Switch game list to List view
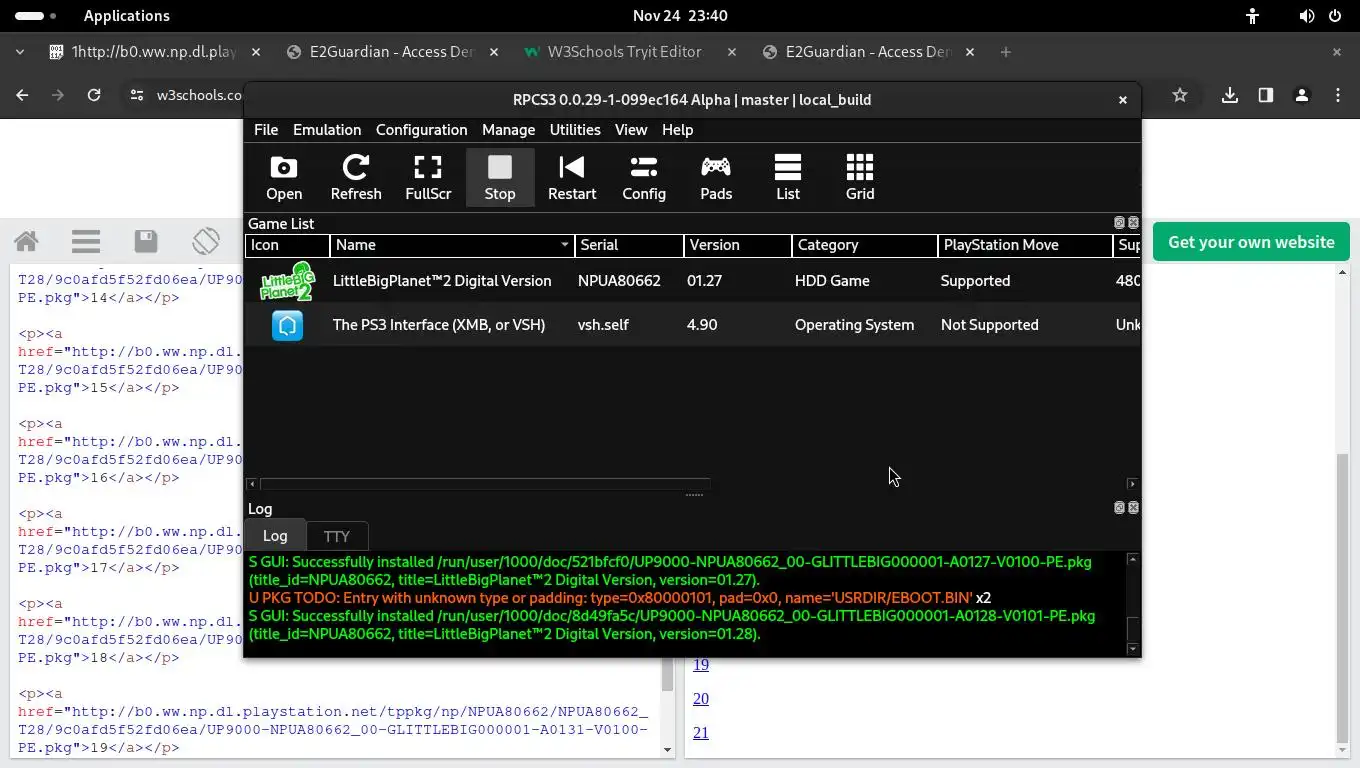The image size is (1360, 768). pyautogui.click(x=788, y=178)
